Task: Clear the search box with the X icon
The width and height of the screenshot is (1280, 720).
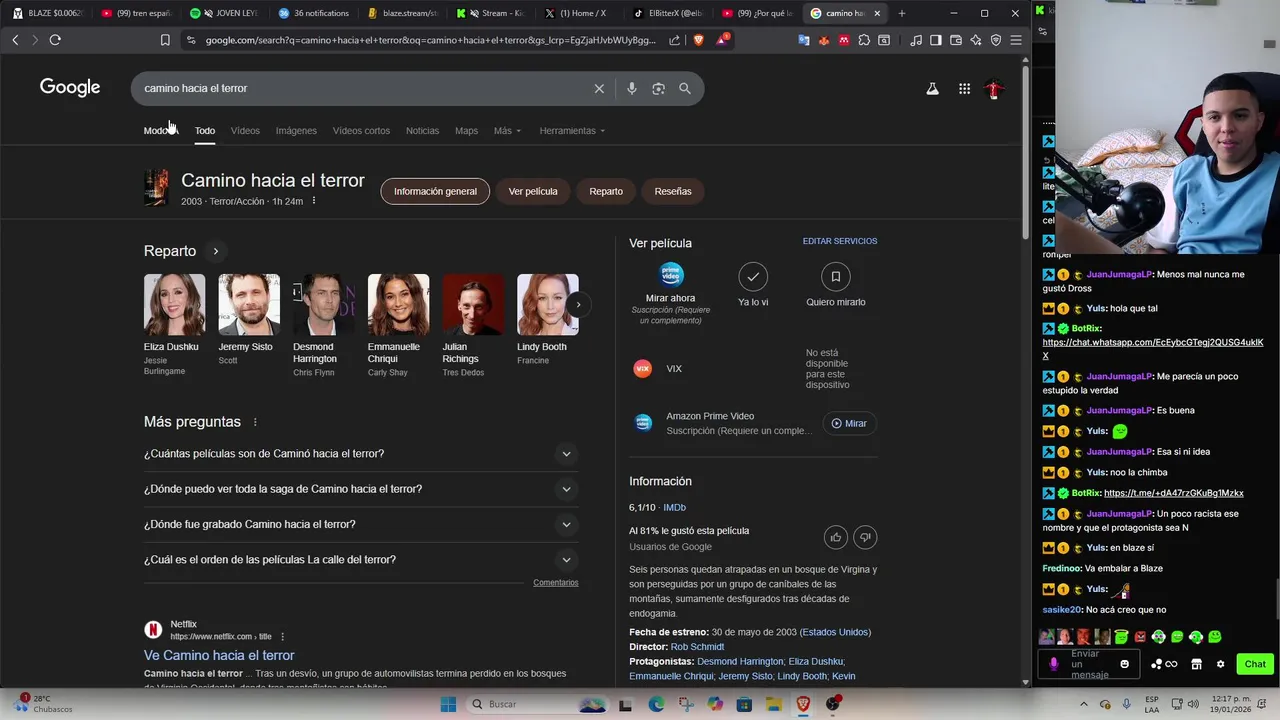Action: [x=599, y=88]
